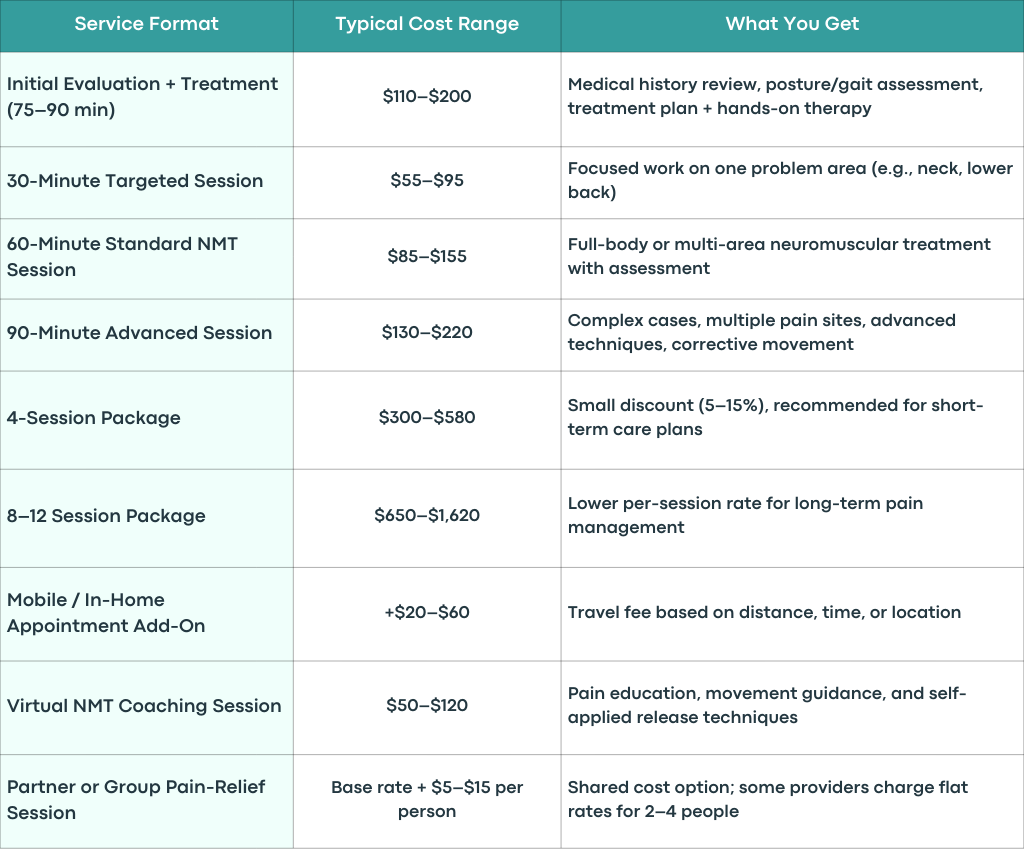This screenshot has height=849, width=1024.
Task: Select the What You Get header
Action: point(792,24)
